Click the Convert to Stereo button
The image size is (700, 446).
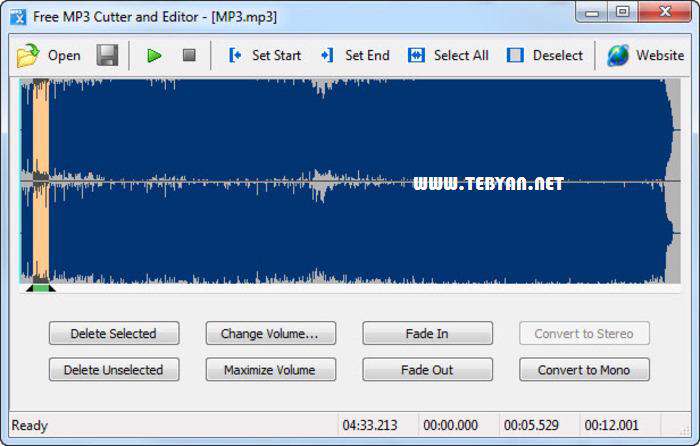584,333
